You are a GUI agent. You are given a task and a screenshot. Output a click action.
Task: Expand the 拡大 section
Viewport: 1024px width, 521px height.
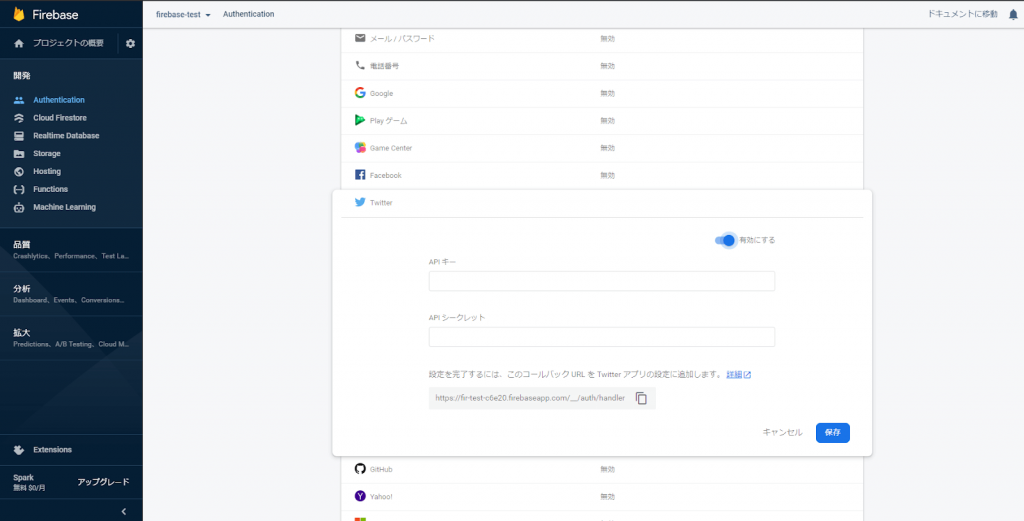click(x=71, y=338)
